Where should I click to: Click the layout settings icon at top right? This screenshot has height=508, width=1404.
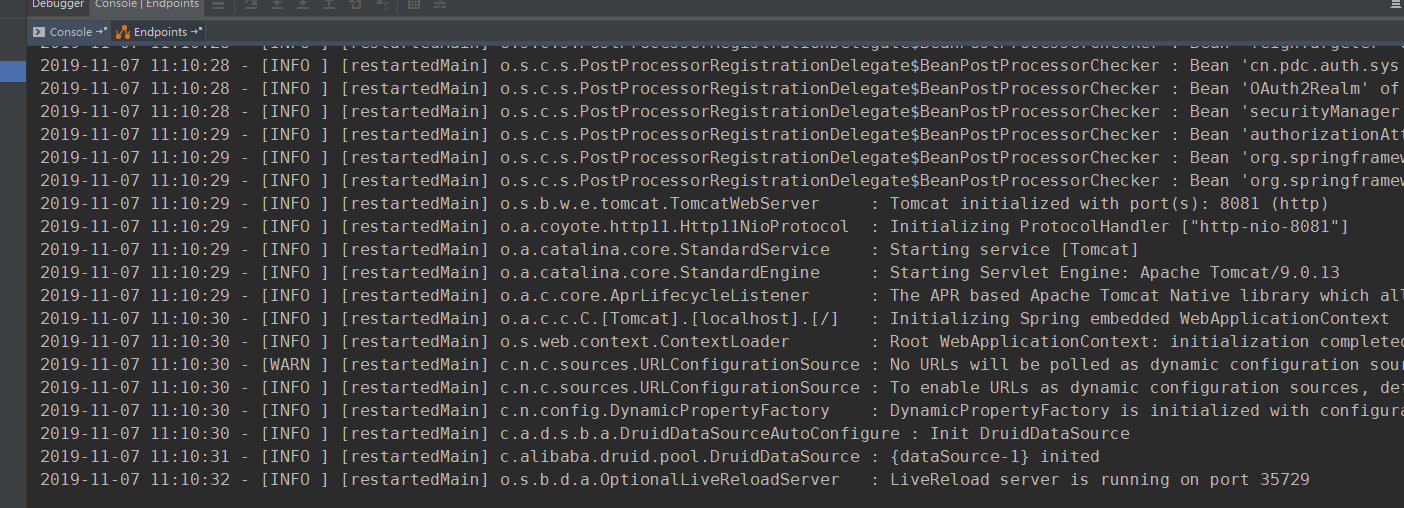[1395, 5]
